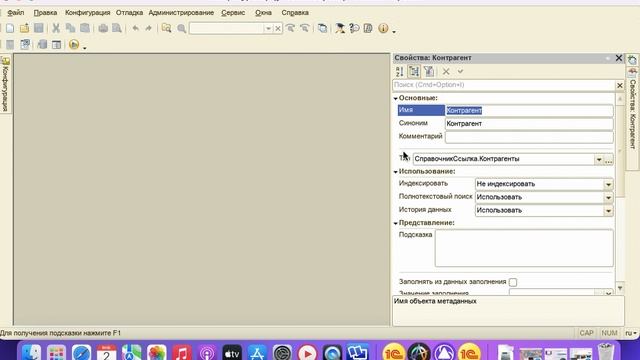The image size is (640, 360).
Task: Click the properties panel scroll down arrow
Action: [x=620, y=288]
